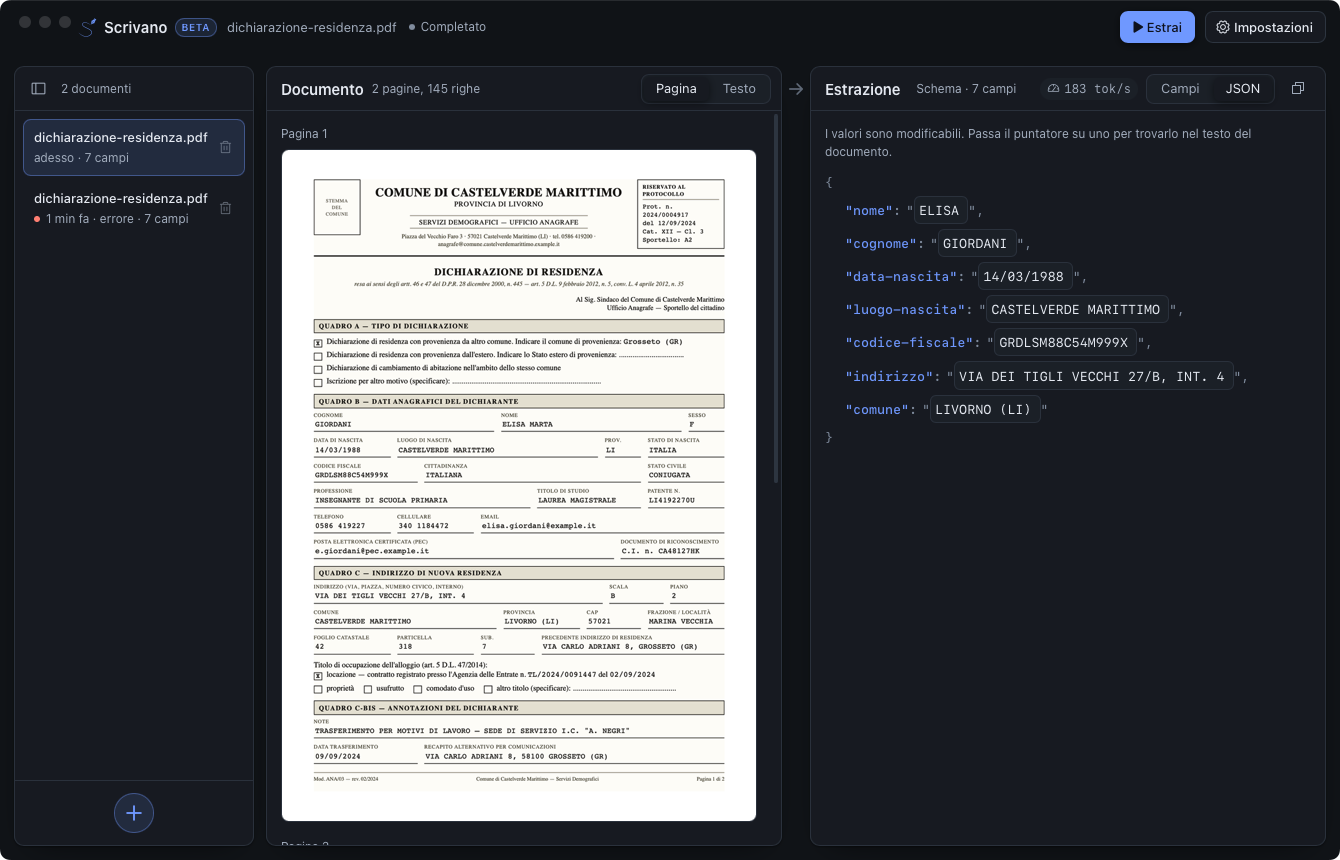Click the arrow between Document and Extraction panels
1340x860 pixels.
click(796, 89)
